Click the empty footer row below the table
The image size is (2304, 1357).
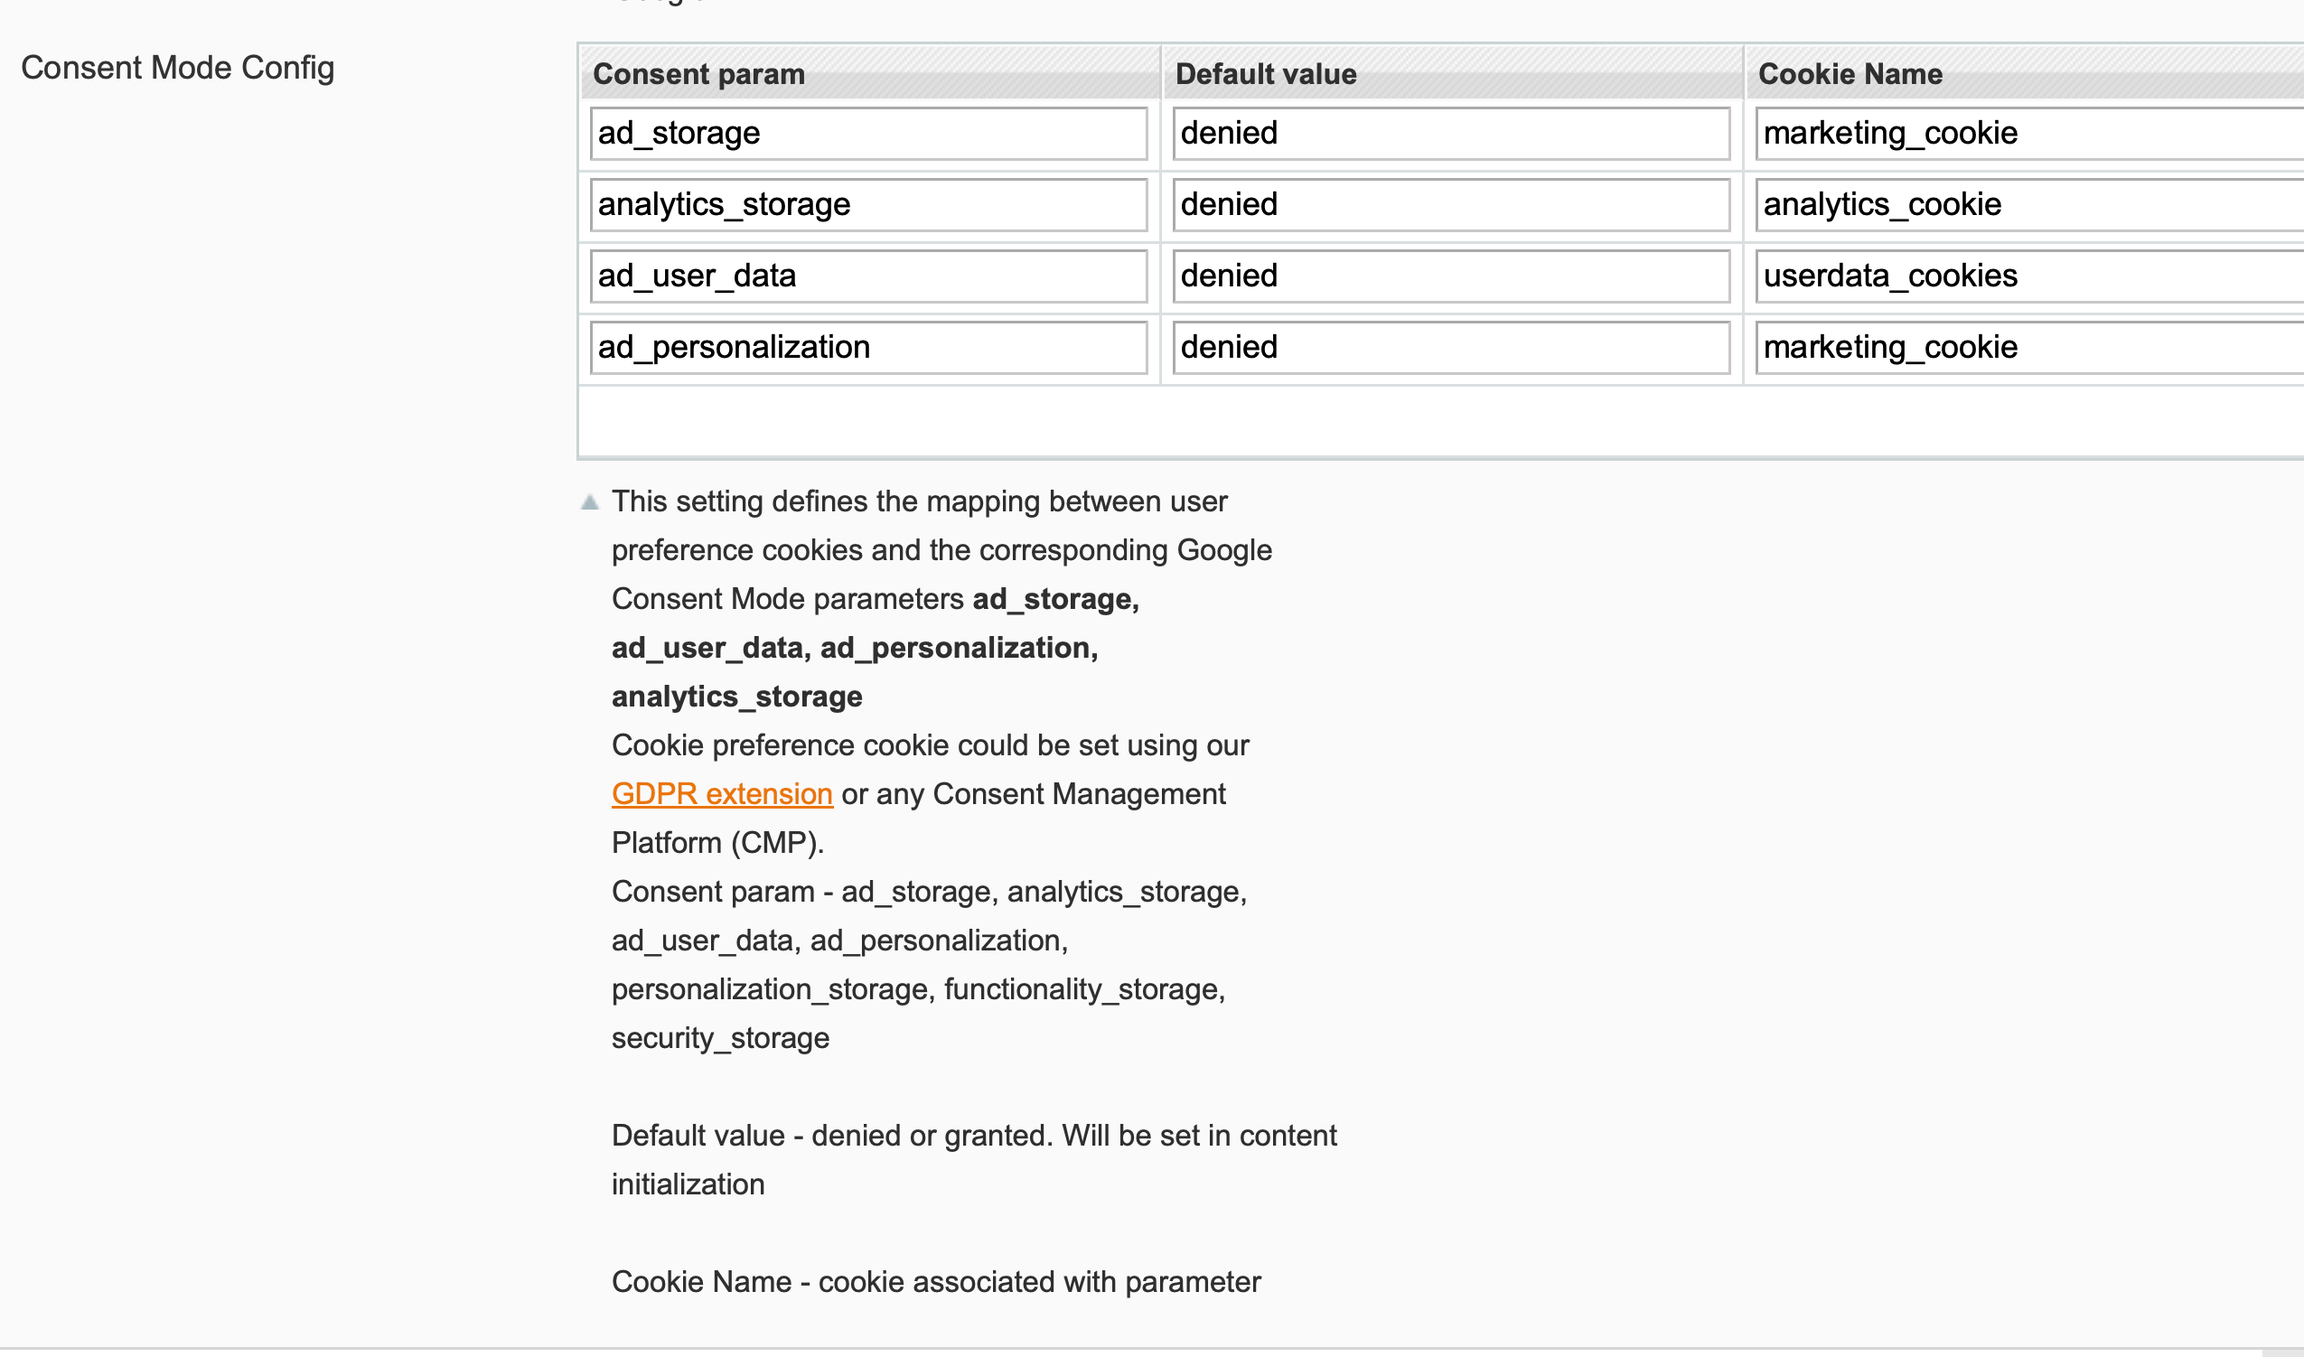1440,421
